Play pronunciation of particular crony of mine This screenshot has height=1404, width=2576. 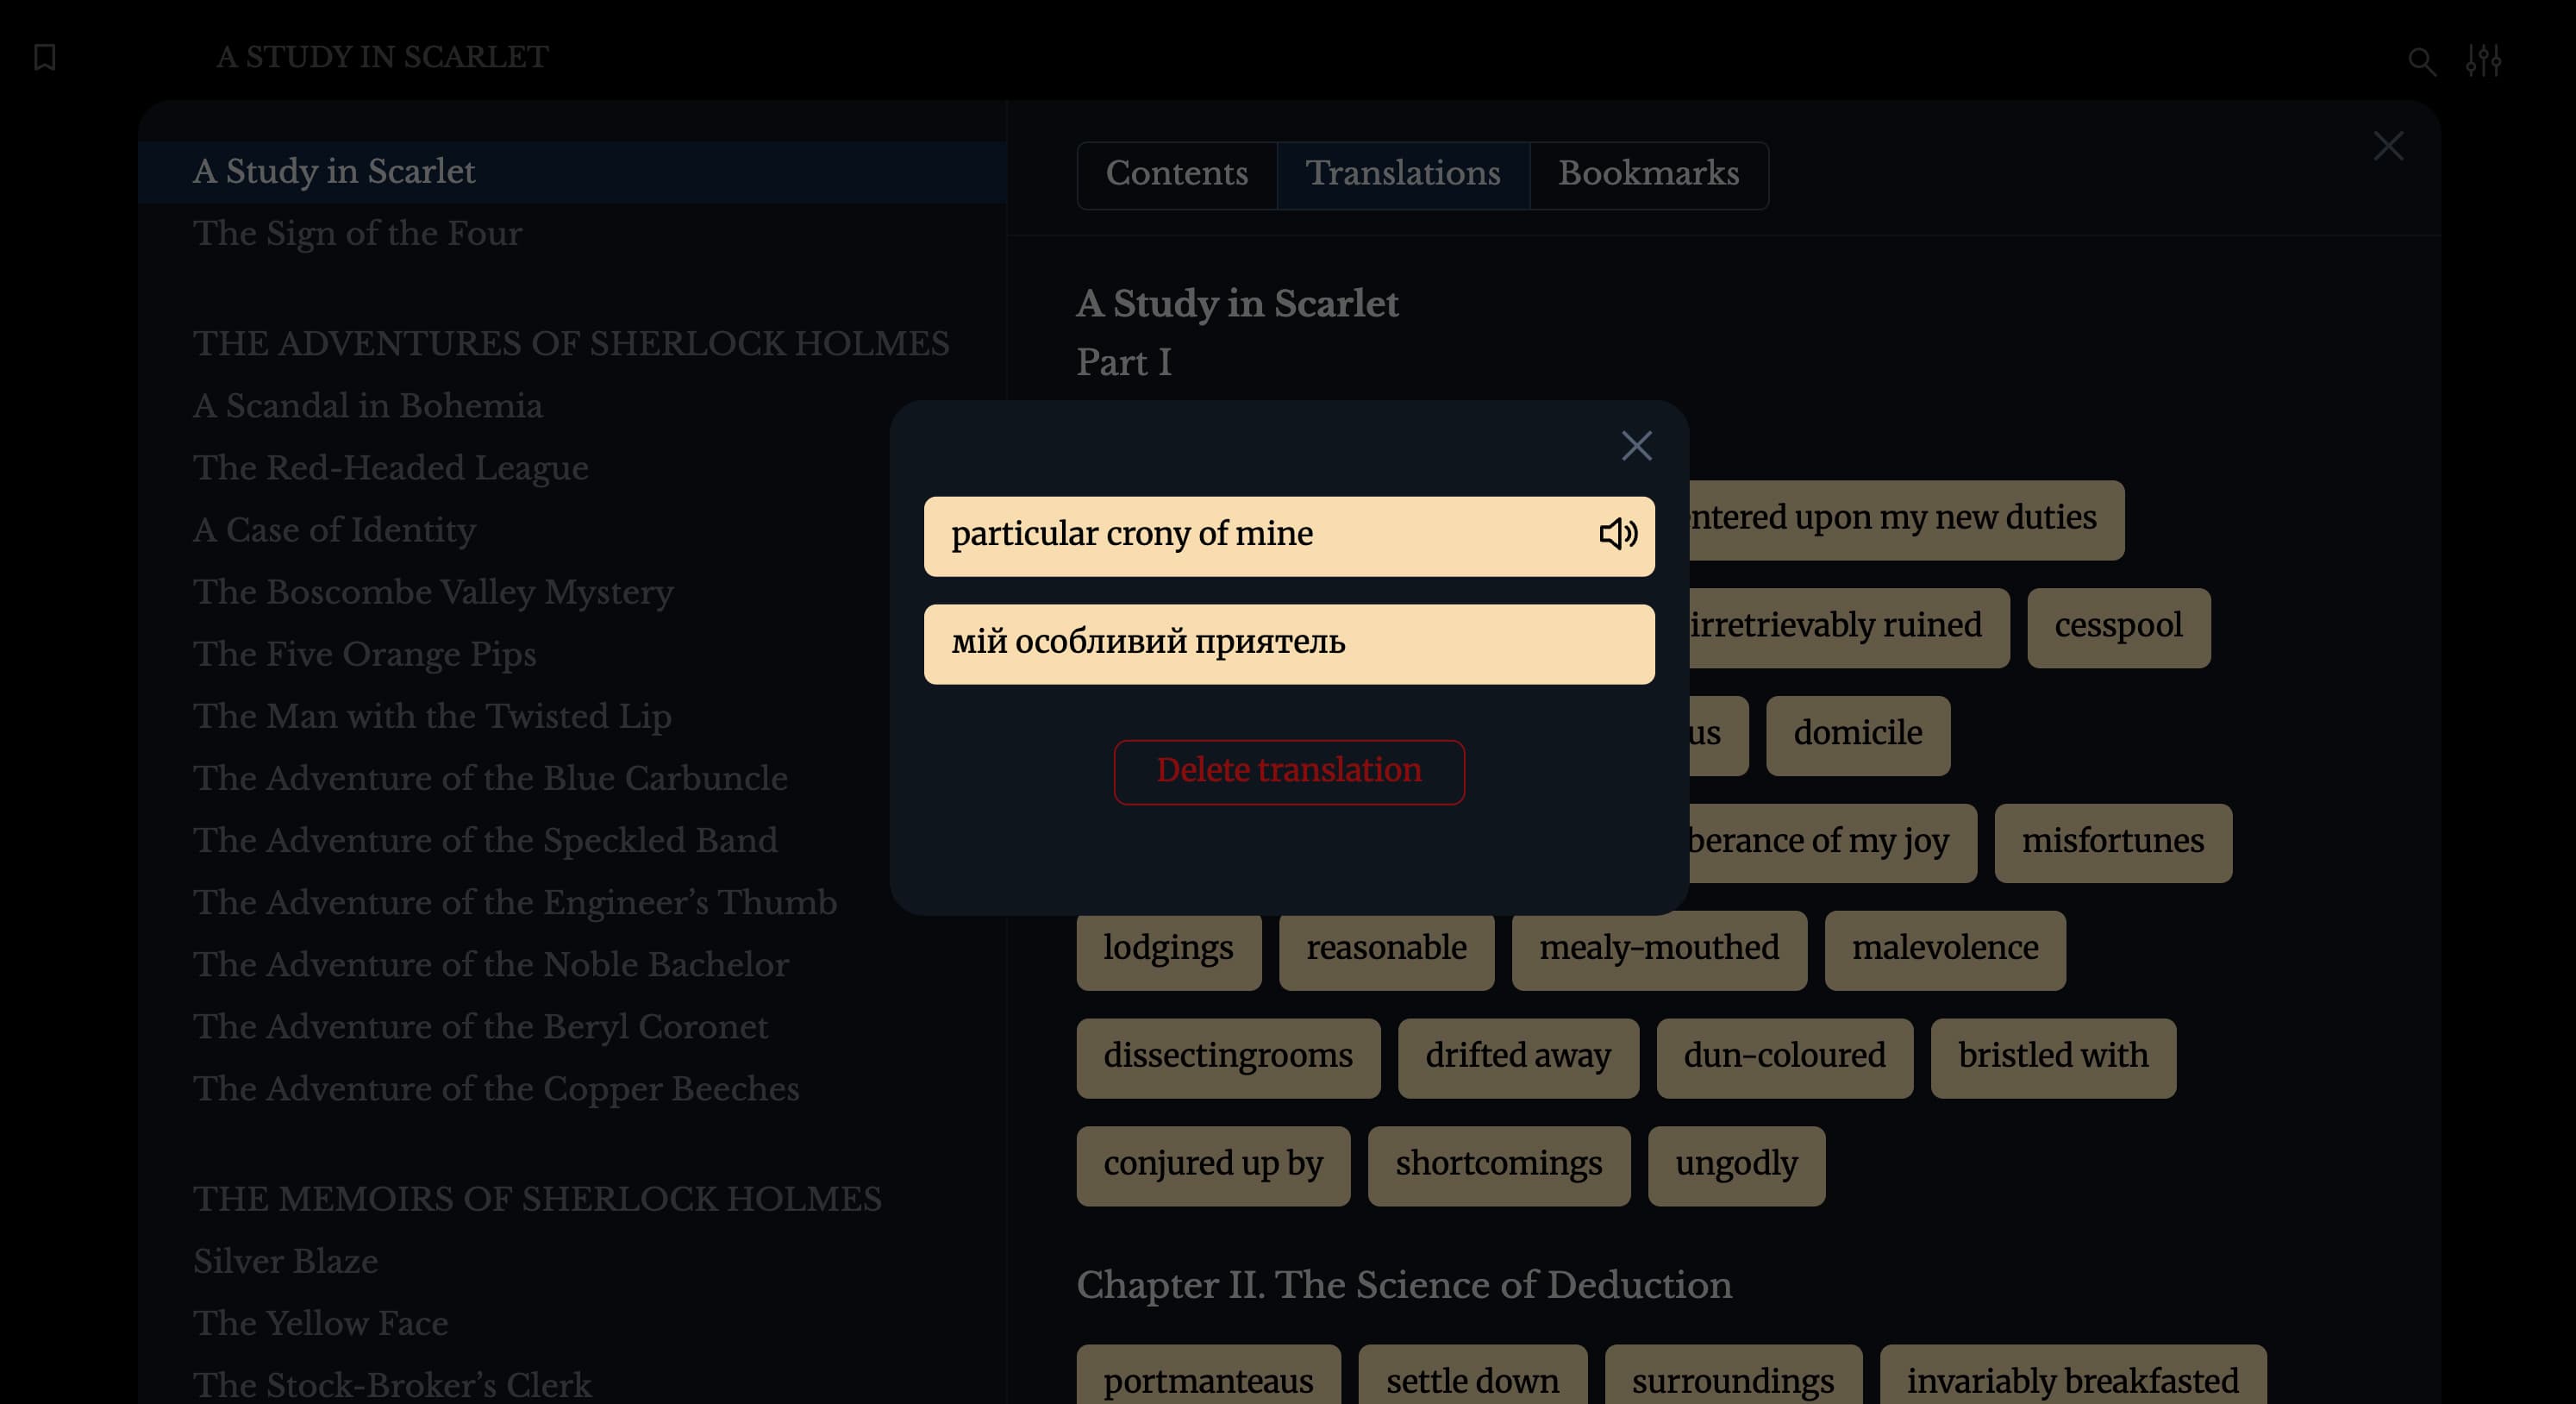[1617, 534]
